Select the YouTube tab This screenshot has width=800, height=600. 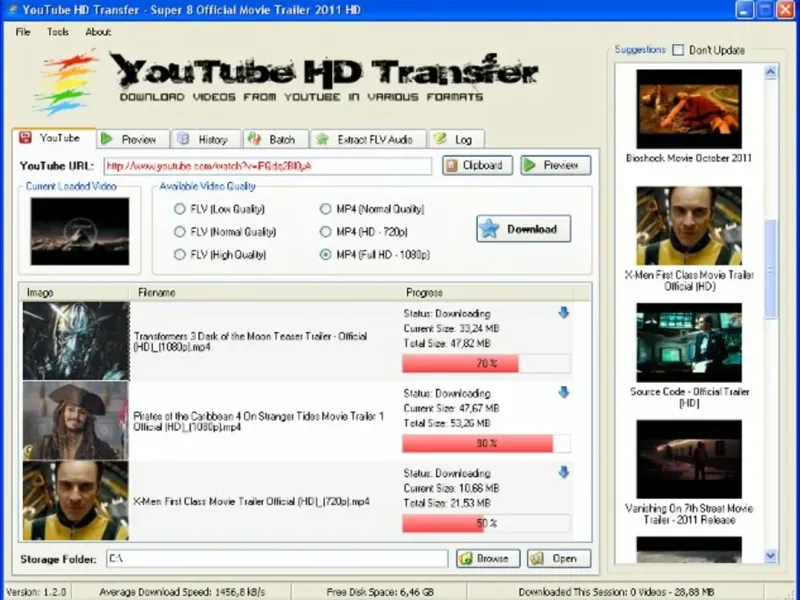click(x=54, y=138)
